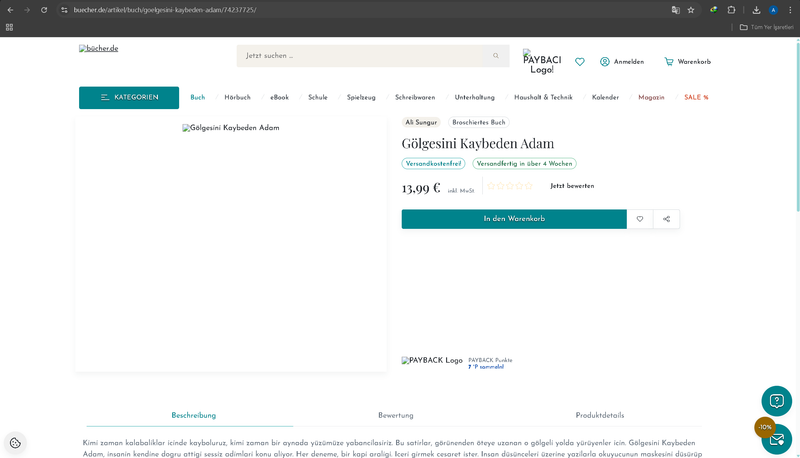Screen dimensions: 800x458
Task: Open the KATEGORIEN menu
Action: point(129,97)
